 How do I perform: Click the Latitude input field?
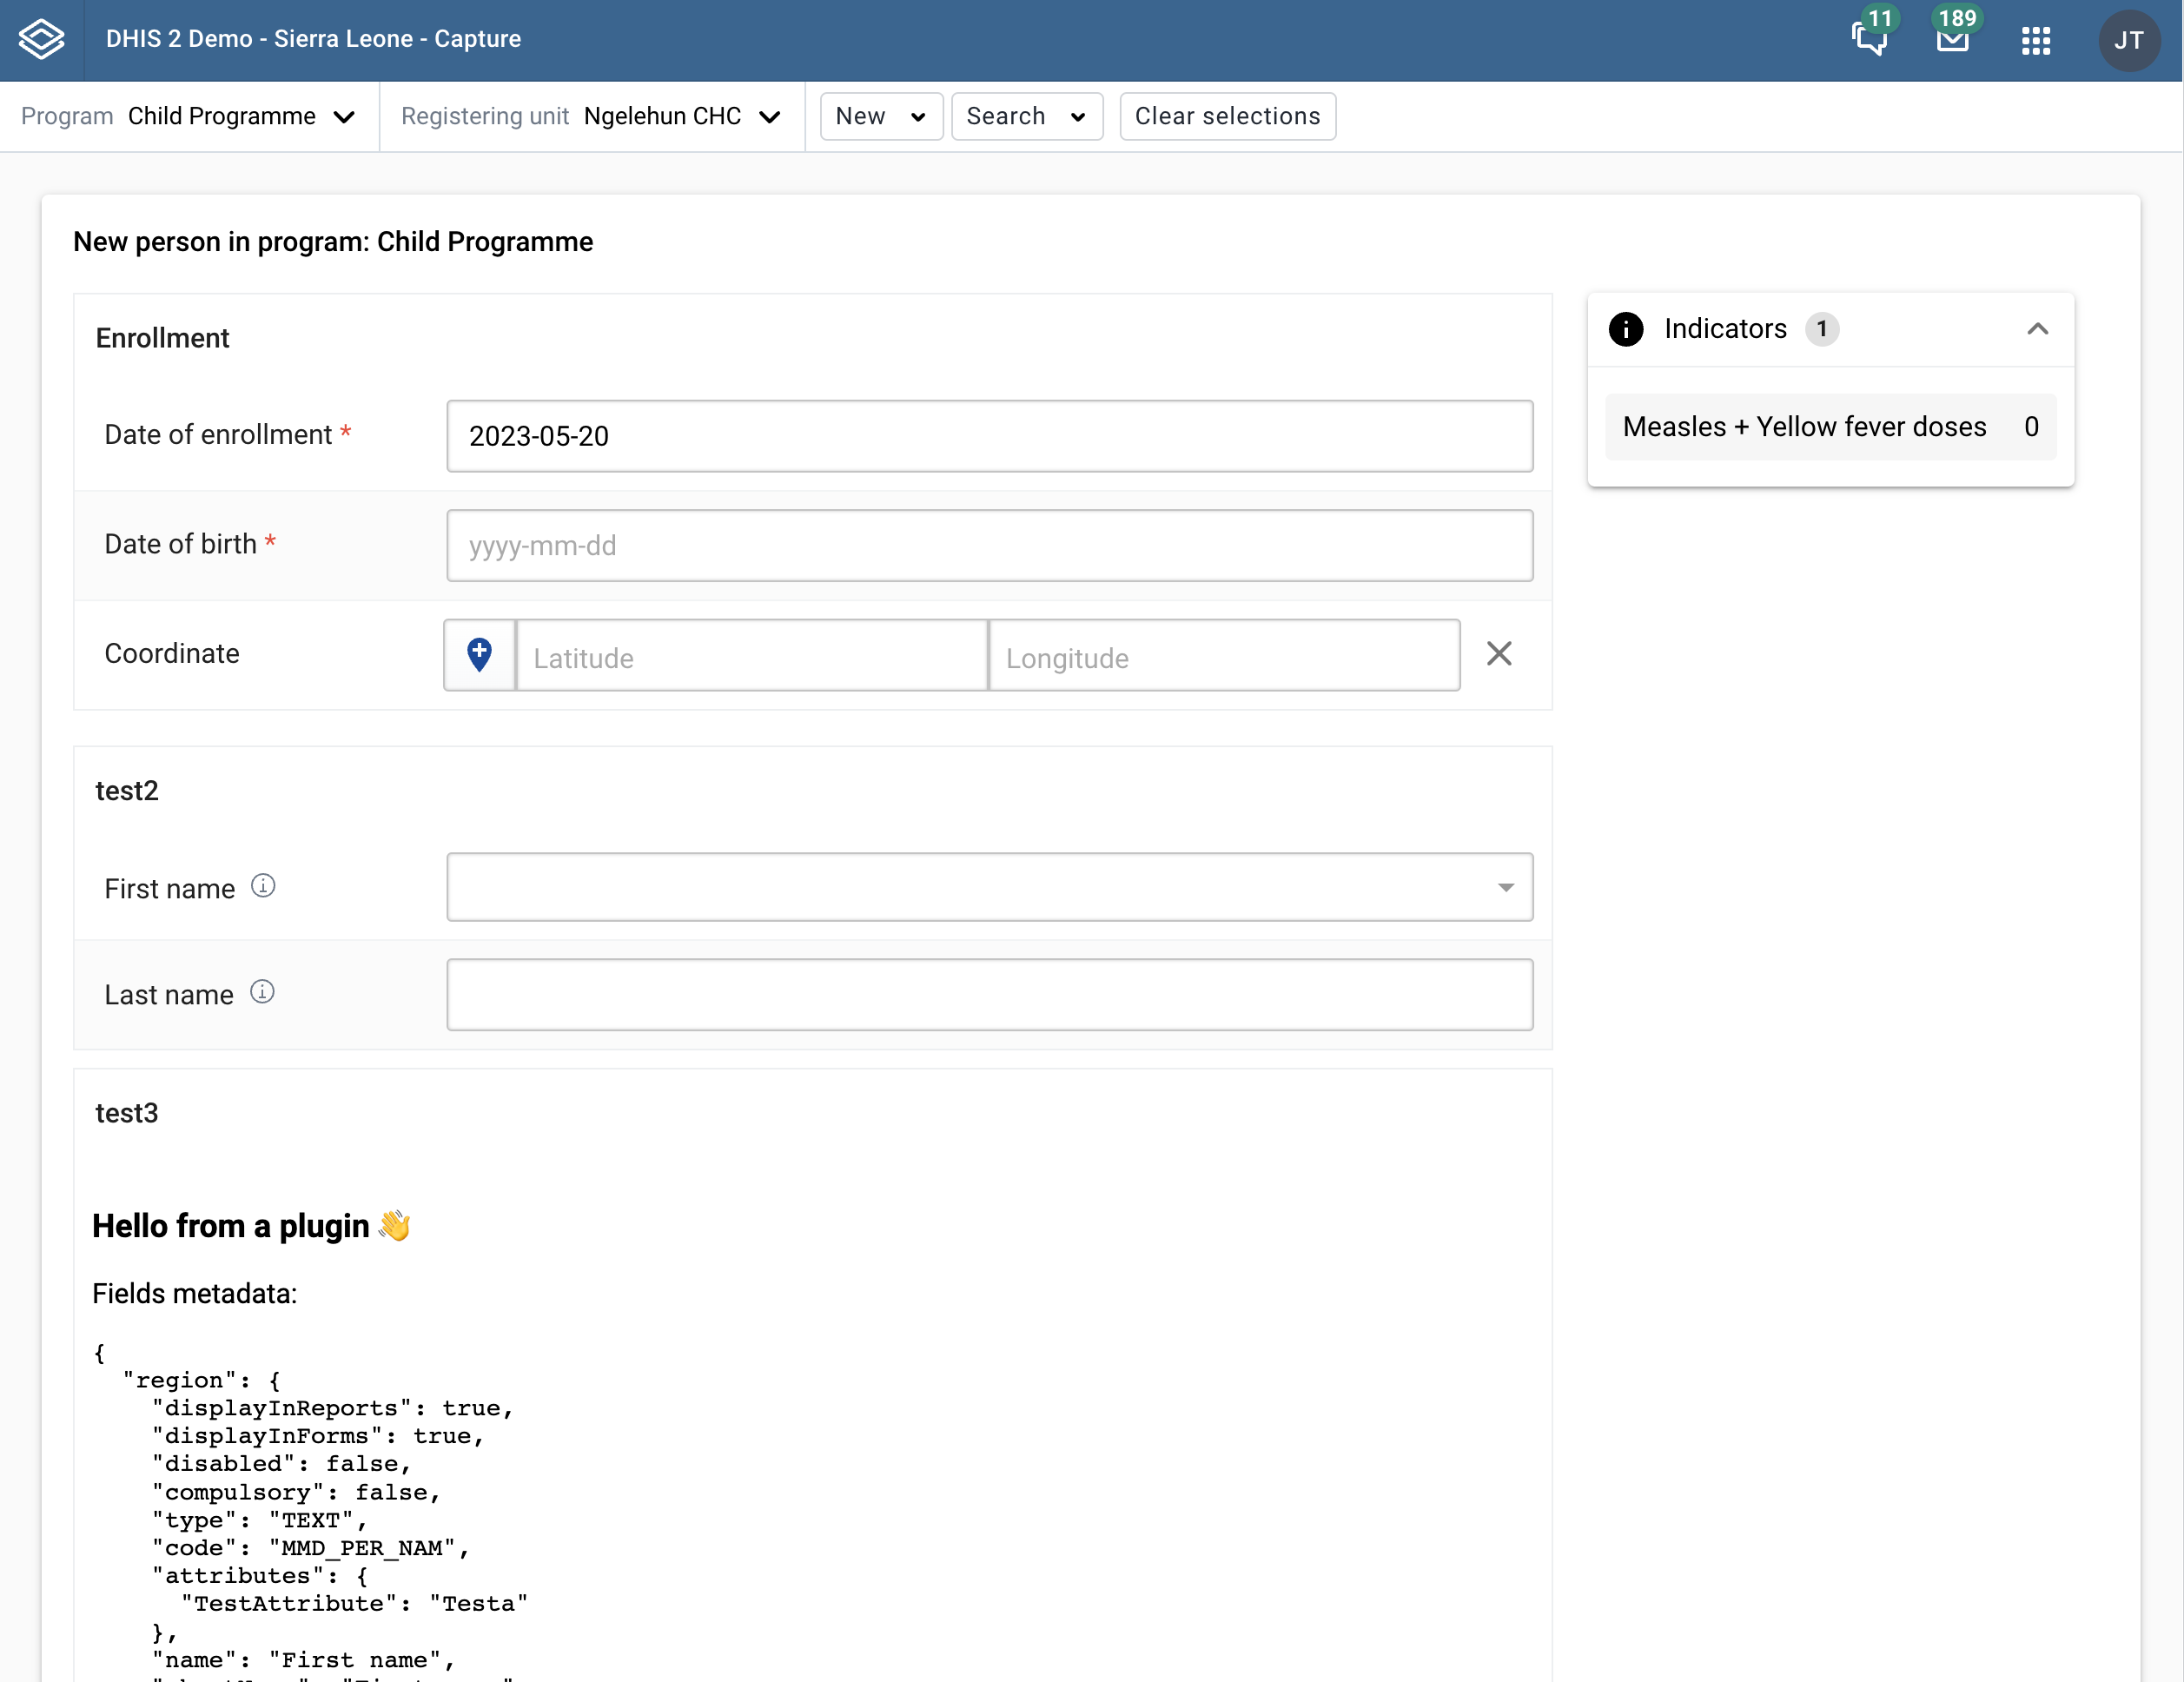point(751,656)
